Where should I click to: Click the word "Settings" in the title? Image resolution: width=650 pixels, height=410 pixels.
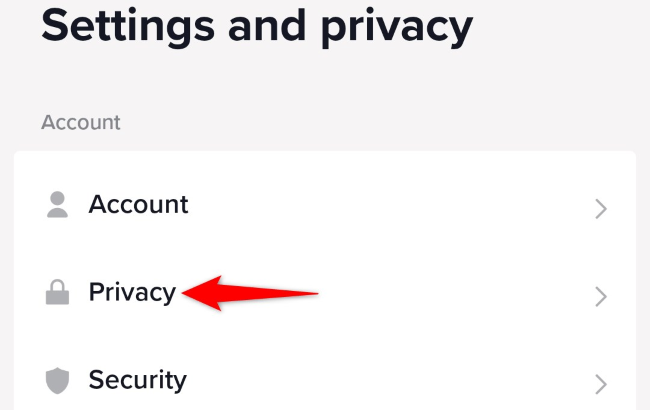[x=124, y=27]
